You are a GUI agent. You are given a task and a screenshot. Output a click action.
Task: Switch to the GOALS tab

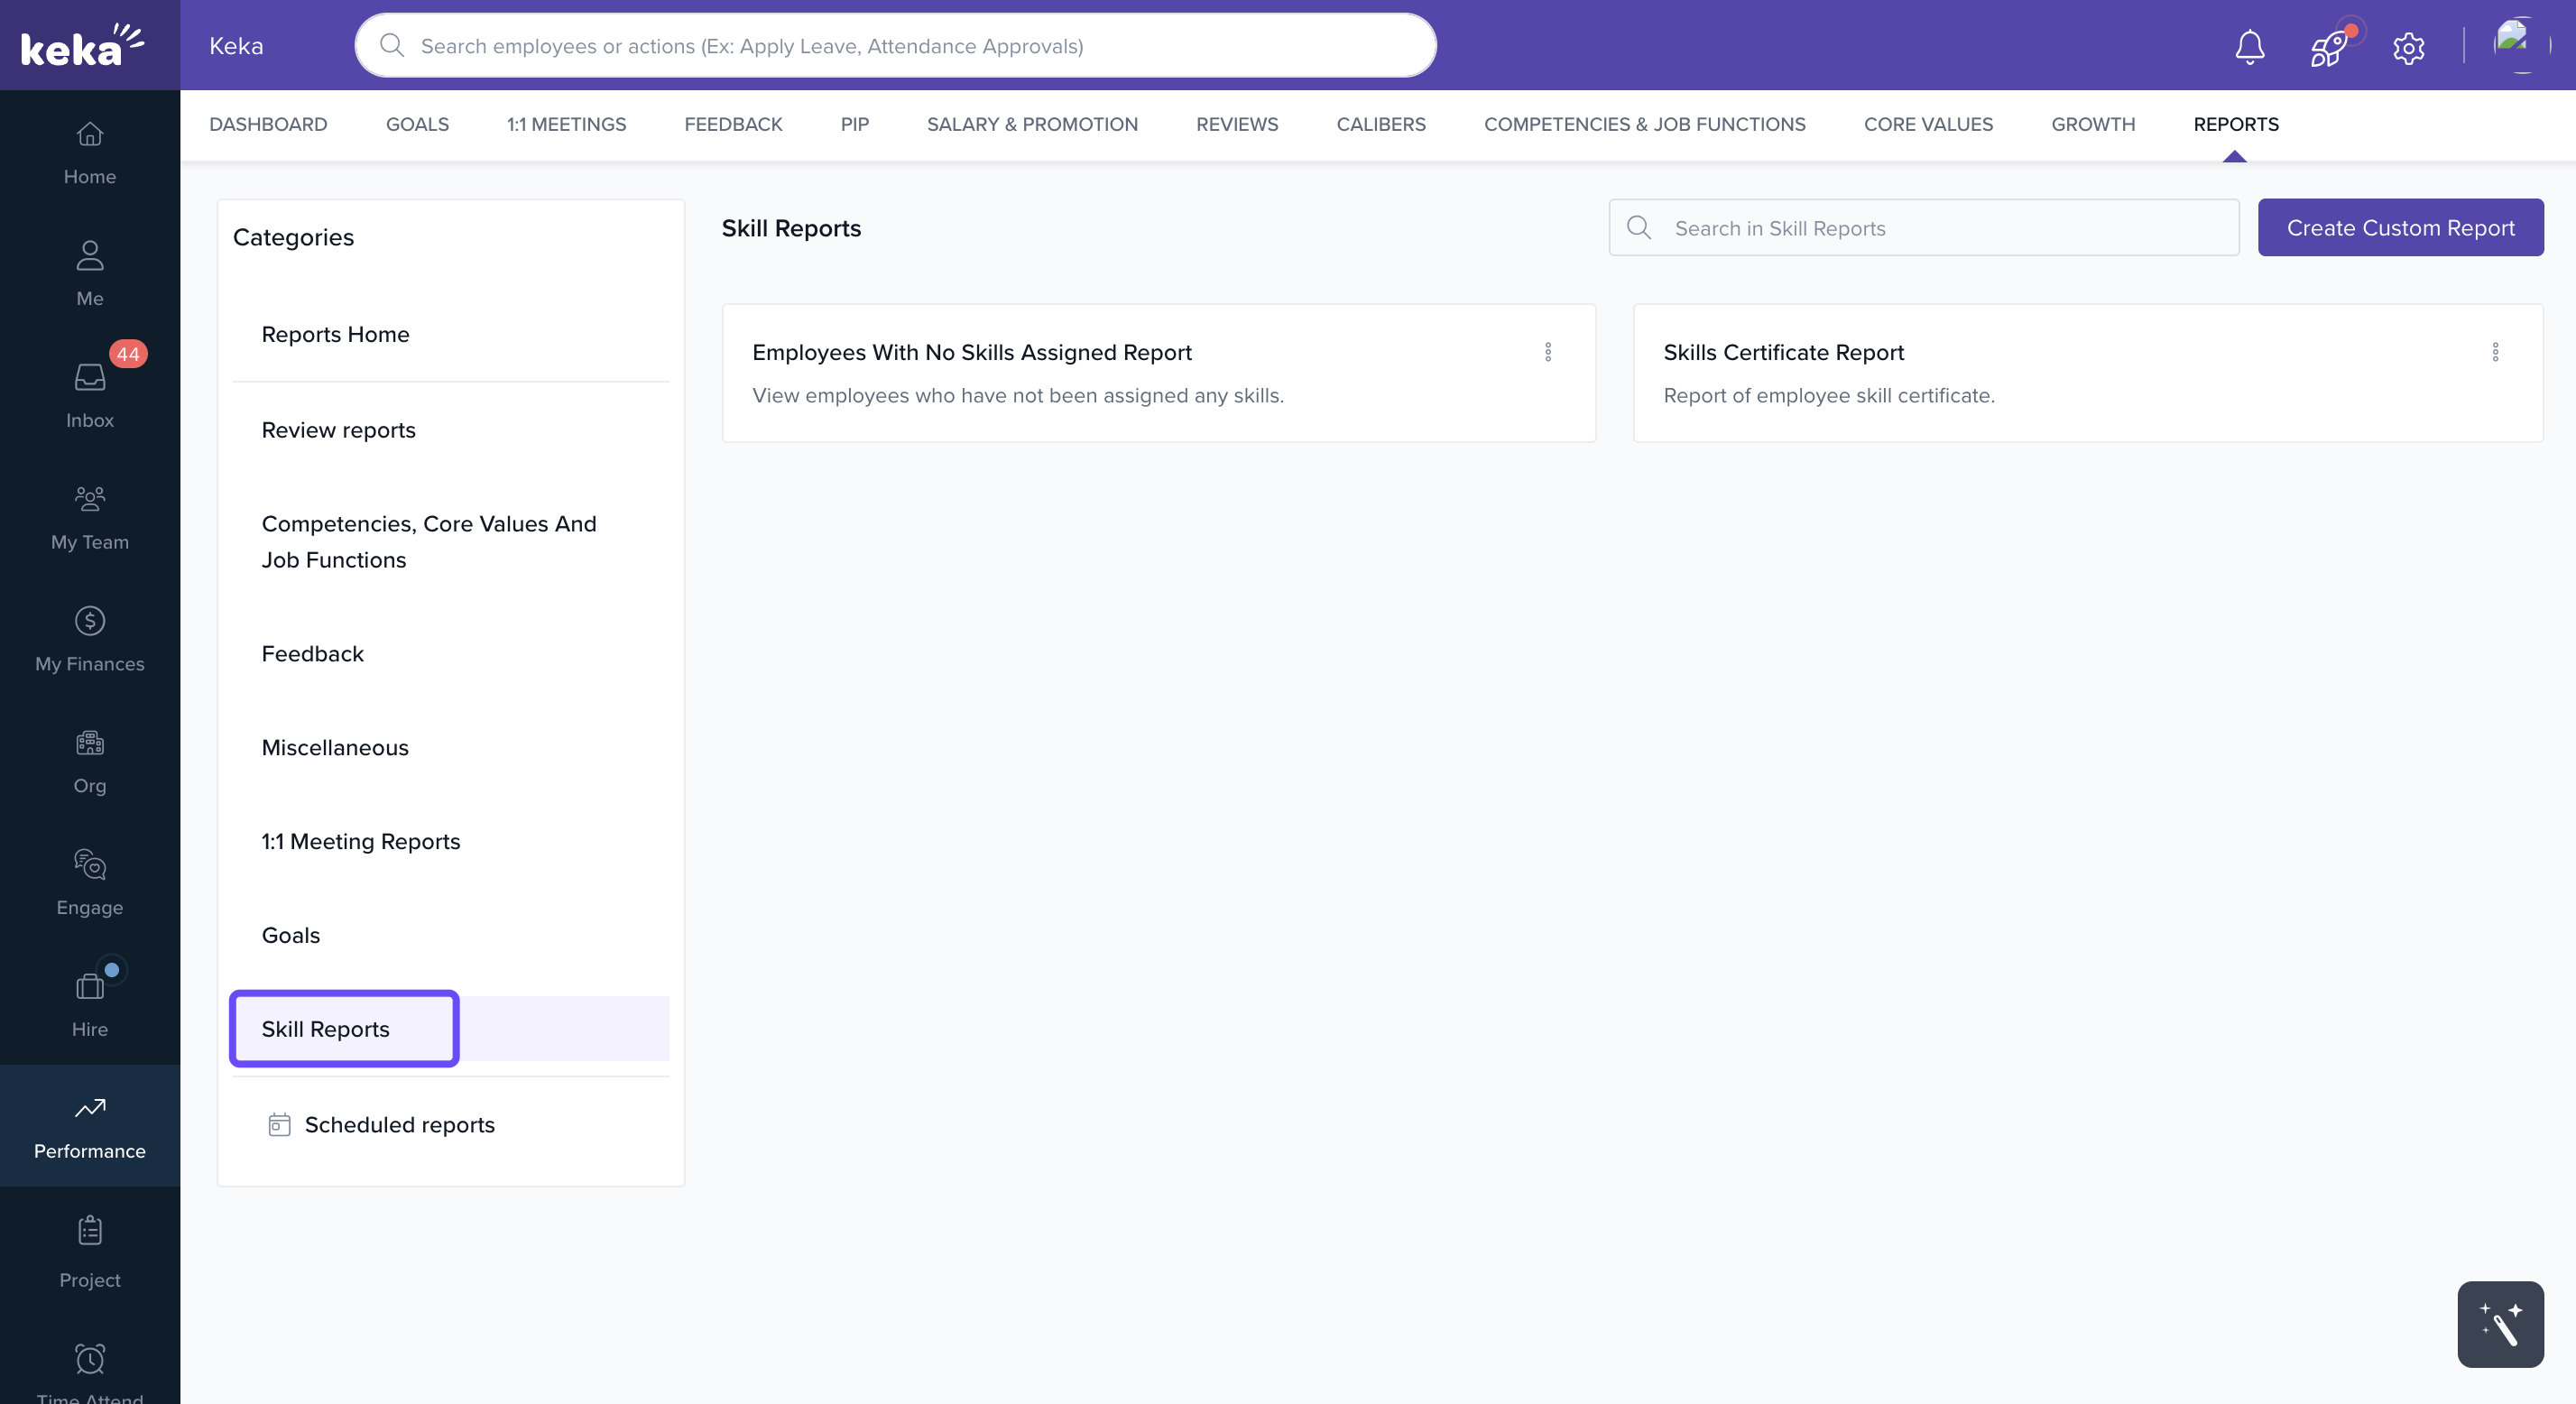pyautogui.click(x=417, y=124)
